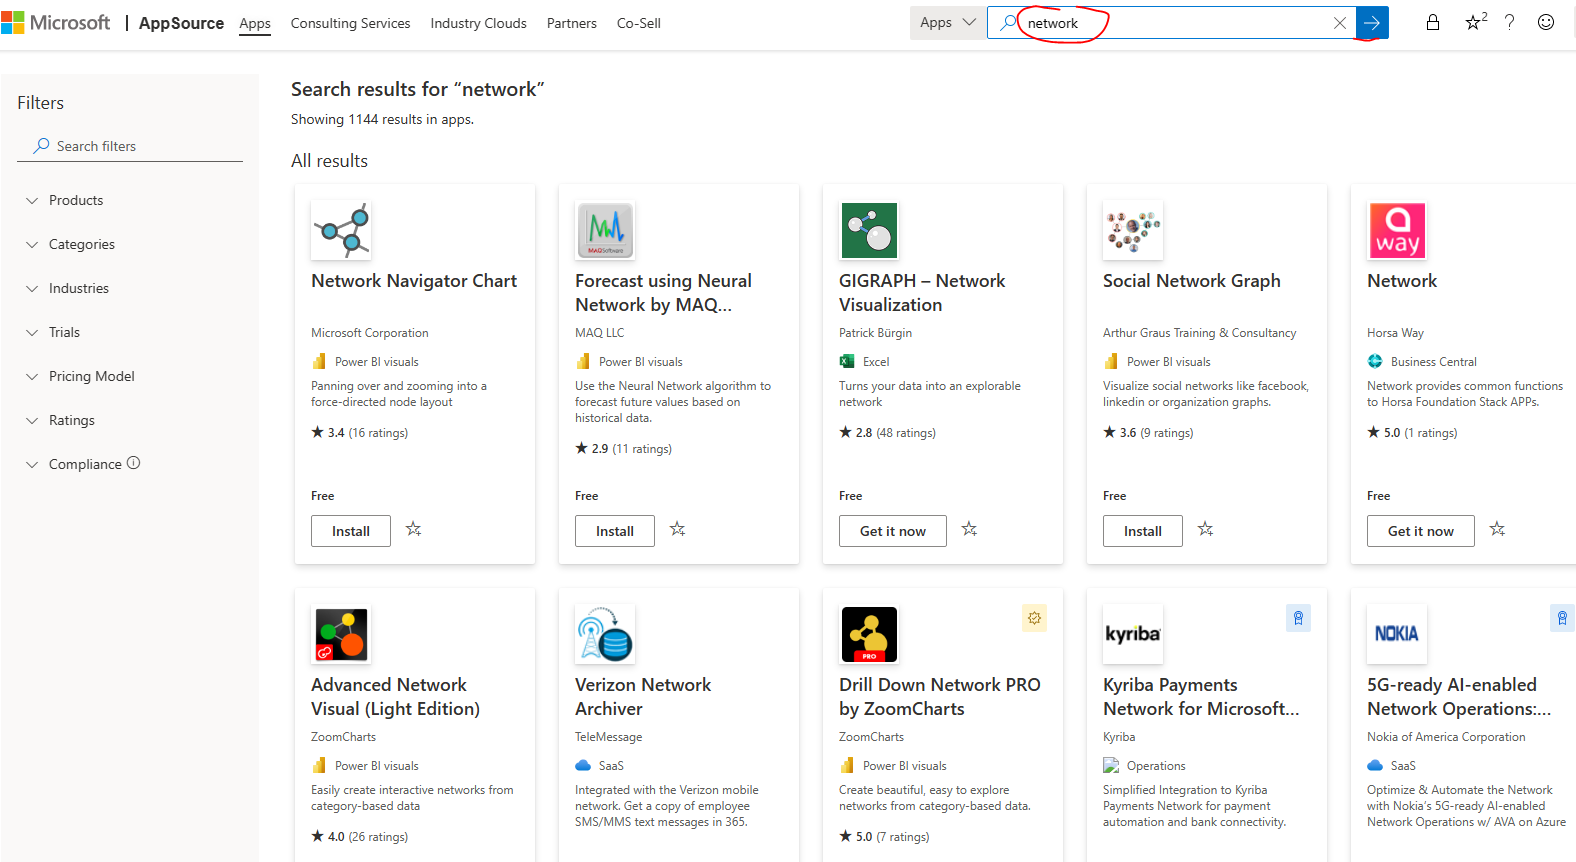
Task: Install Social Network Graph
Action: [1143, 531]
